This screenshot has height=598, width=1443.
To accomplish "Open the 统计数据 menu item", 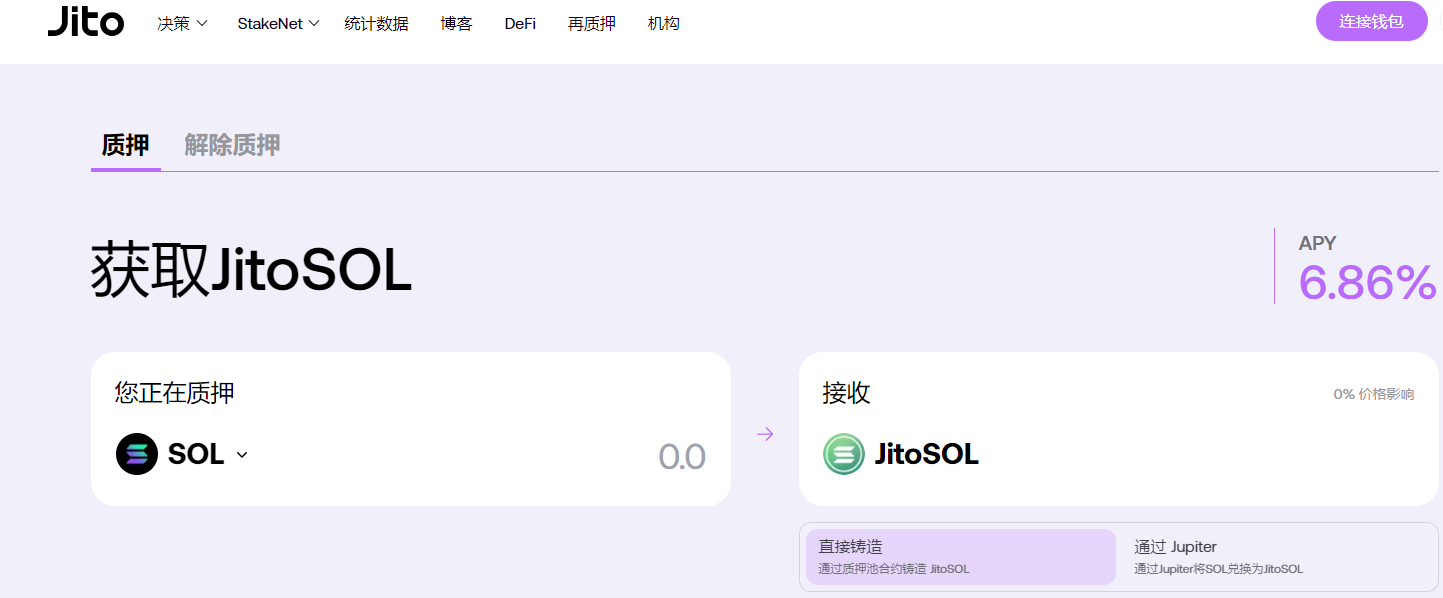I will pos(376,23).
